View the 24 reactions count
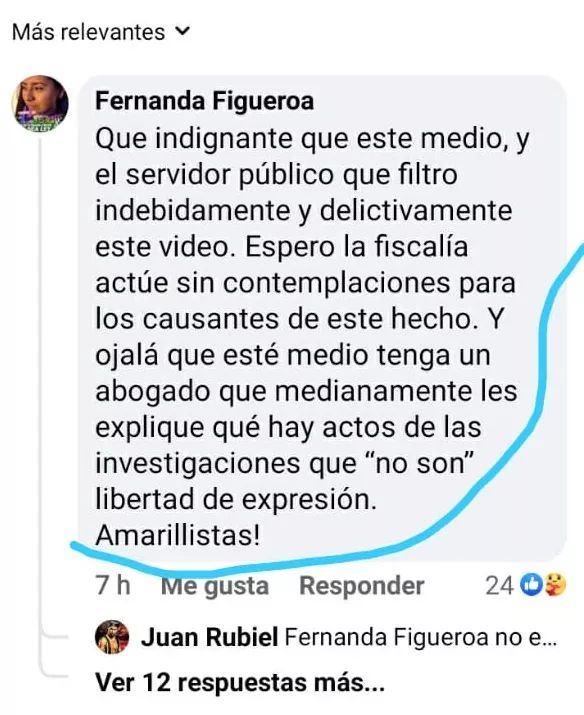 click(499, 585)
